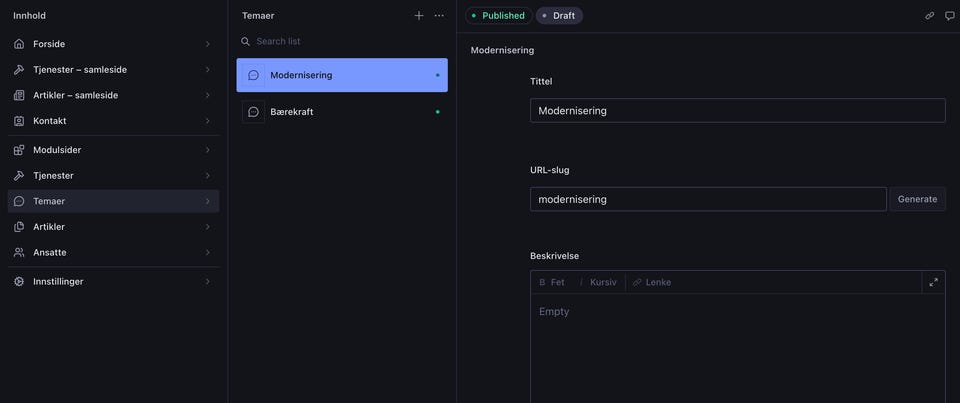Click the Innstillinger gear icon
This screenshot has width=960, height=403.
tap(19, 282)
